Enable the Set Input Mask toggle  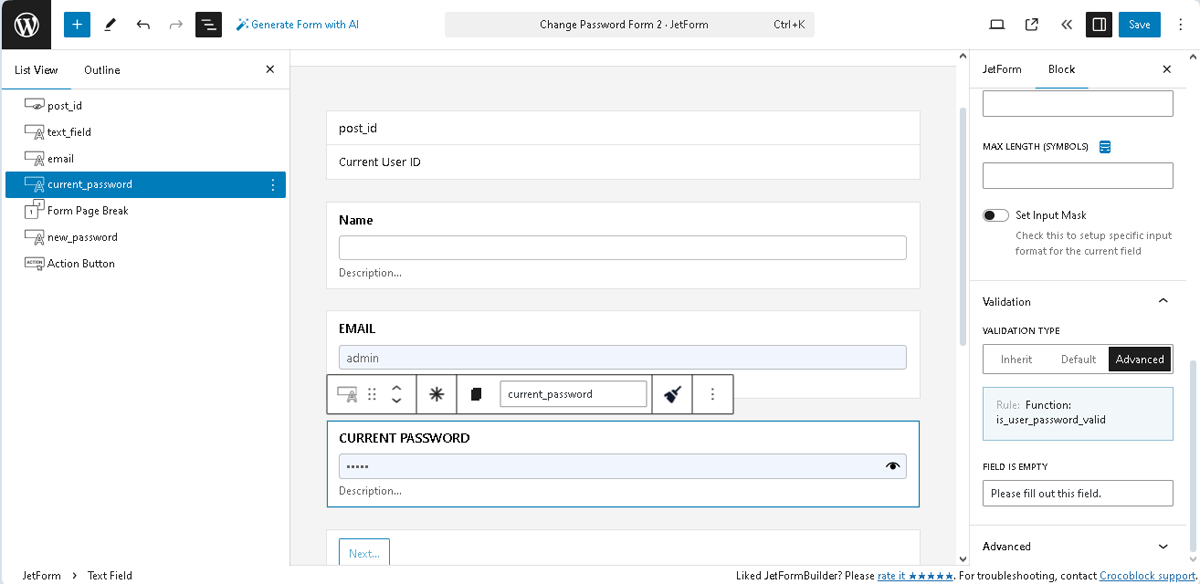point(995,214)
